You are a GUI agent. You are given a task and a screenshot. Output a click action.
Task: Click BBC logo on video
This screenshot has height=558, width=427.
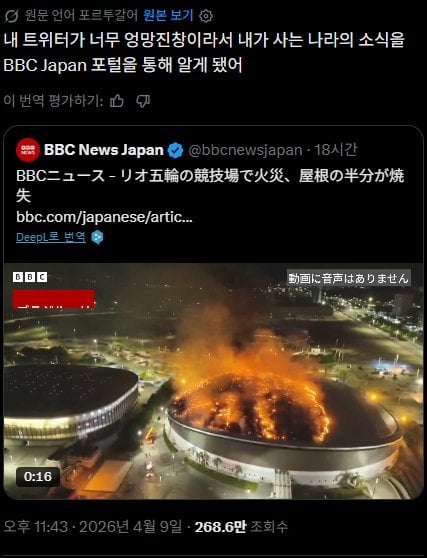coord(30,277)
